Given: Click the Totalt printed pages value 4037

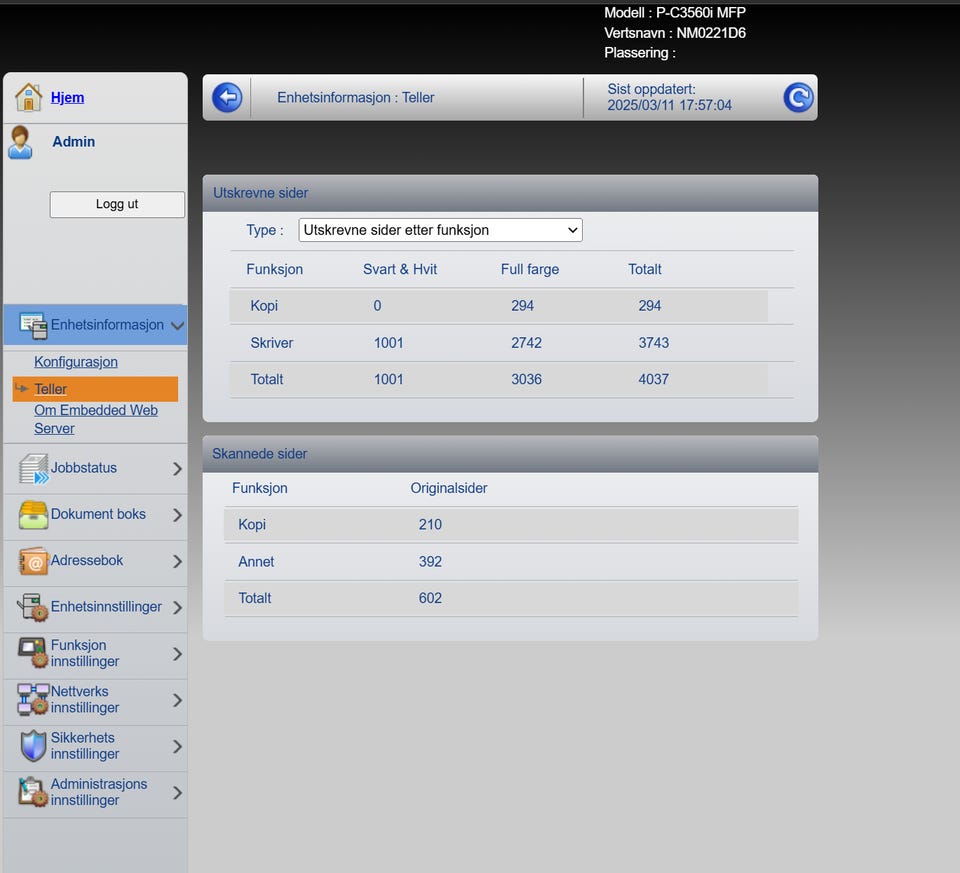Looking at the screenshot, I should pyautogui.click(x=654, y=379).
